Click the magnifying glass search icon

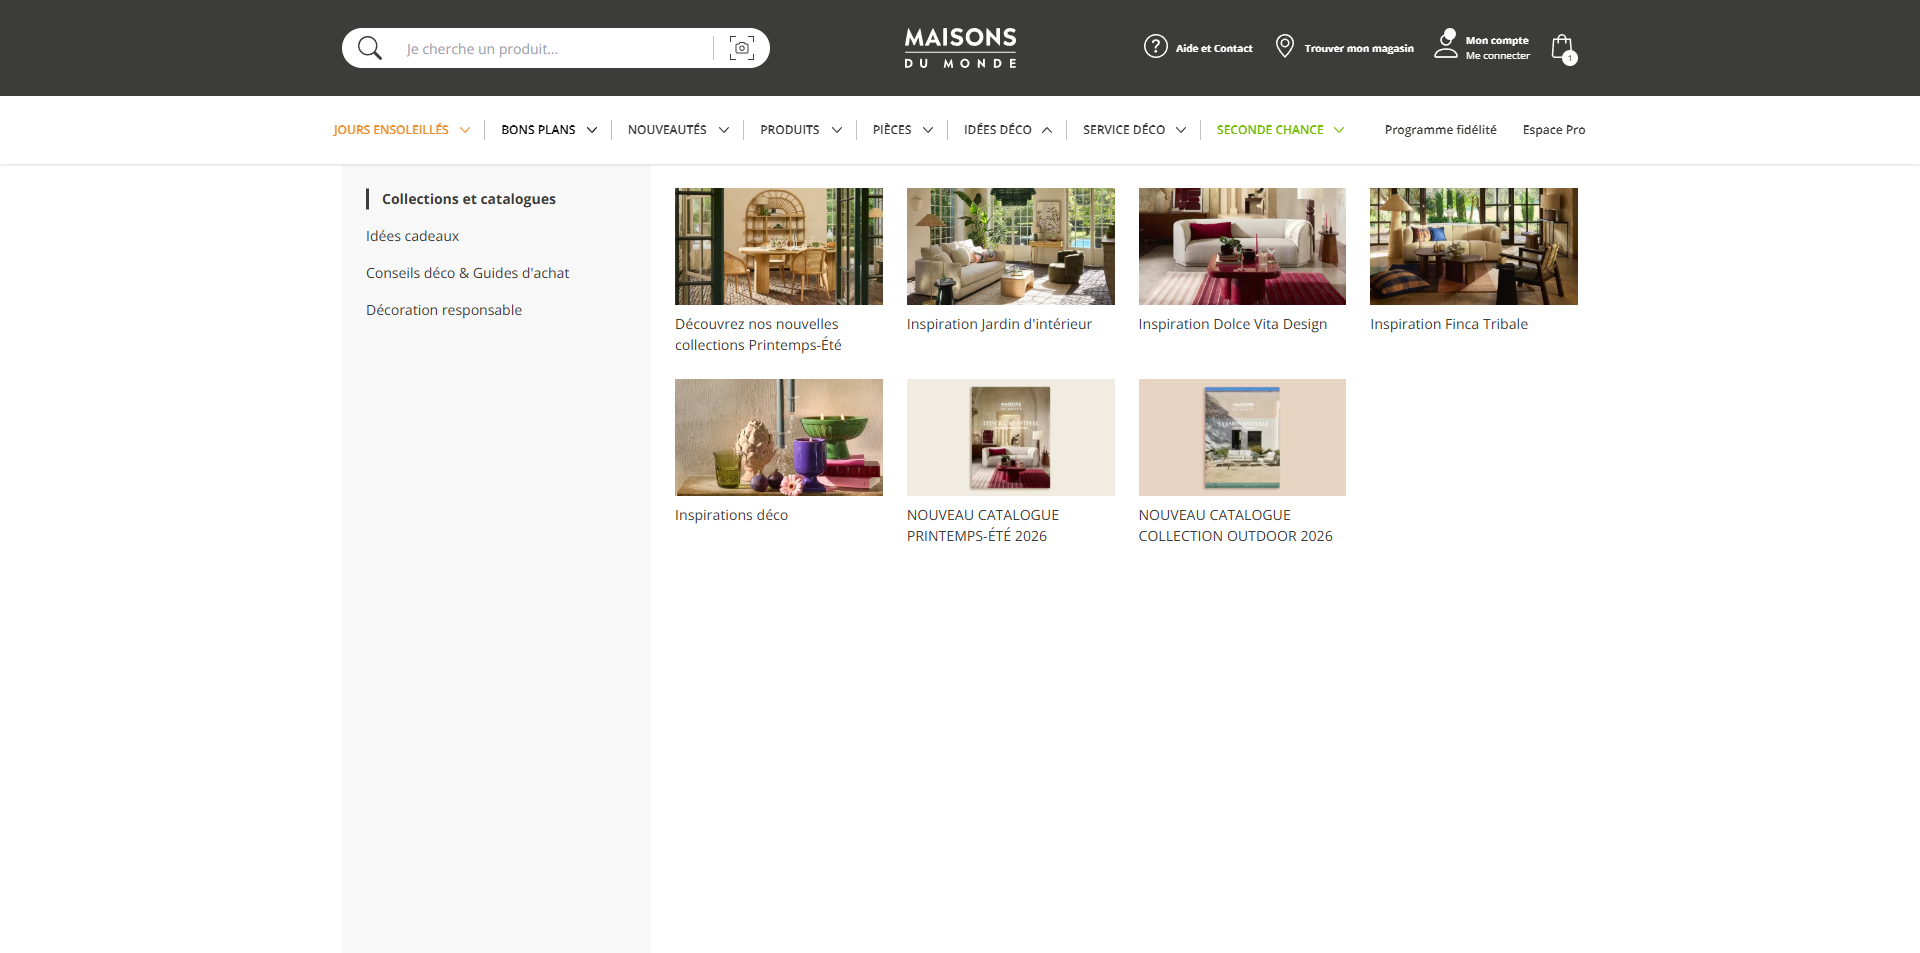[x=370, y=48]
